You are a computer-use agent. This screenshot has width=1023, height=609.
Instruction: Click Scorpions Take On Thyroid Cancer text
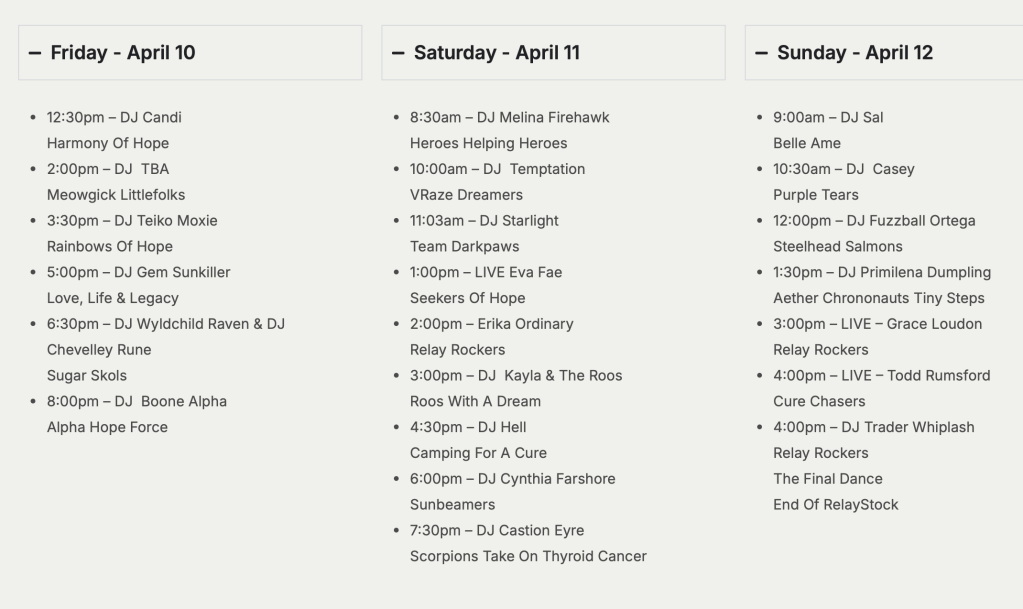pyautogui.click(x=528, y=556)
